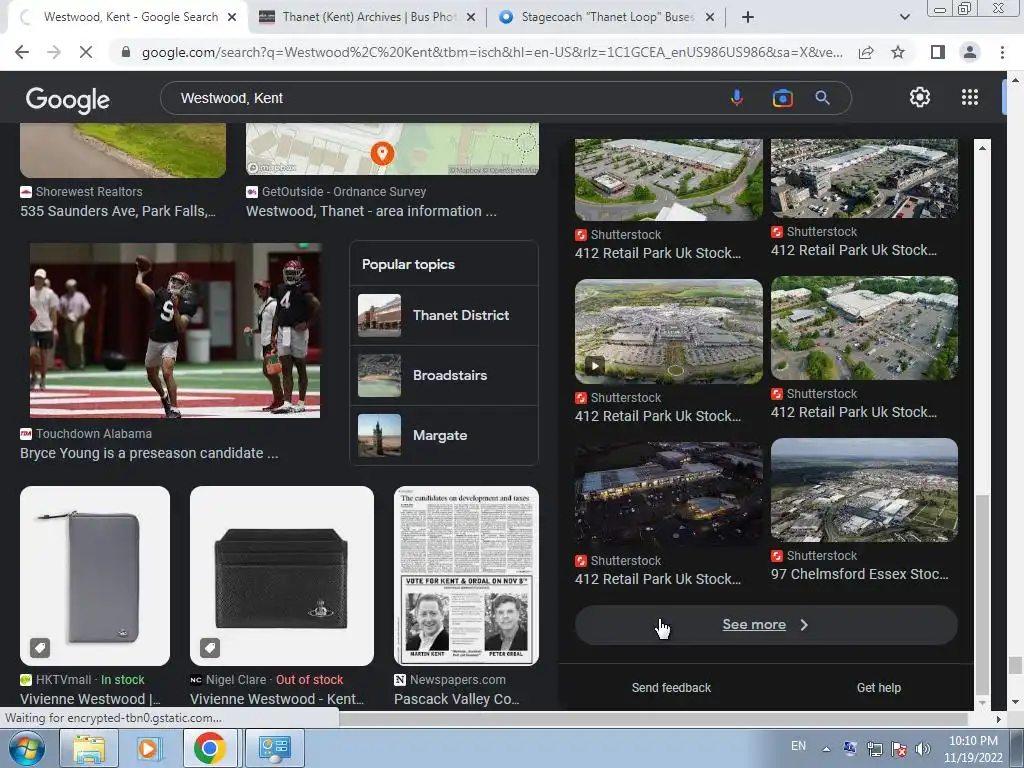
Task: Click the EN language indicator
Action: click(798, 746)
